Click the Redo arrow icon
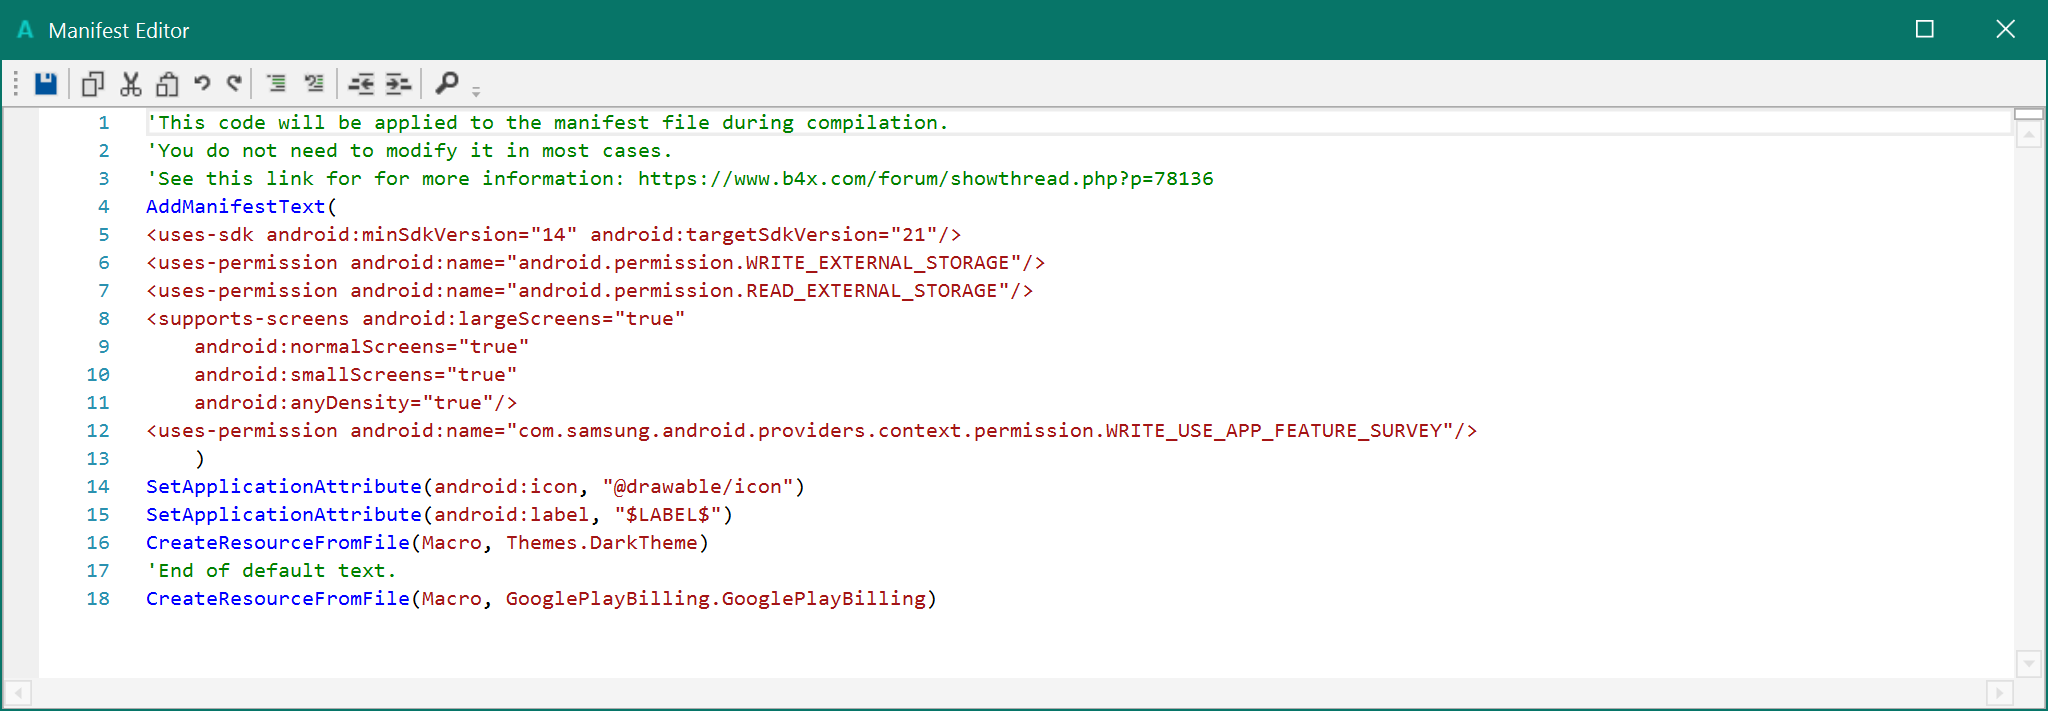Viewport: 2048px width, 711px height. (x=235, y=84)
